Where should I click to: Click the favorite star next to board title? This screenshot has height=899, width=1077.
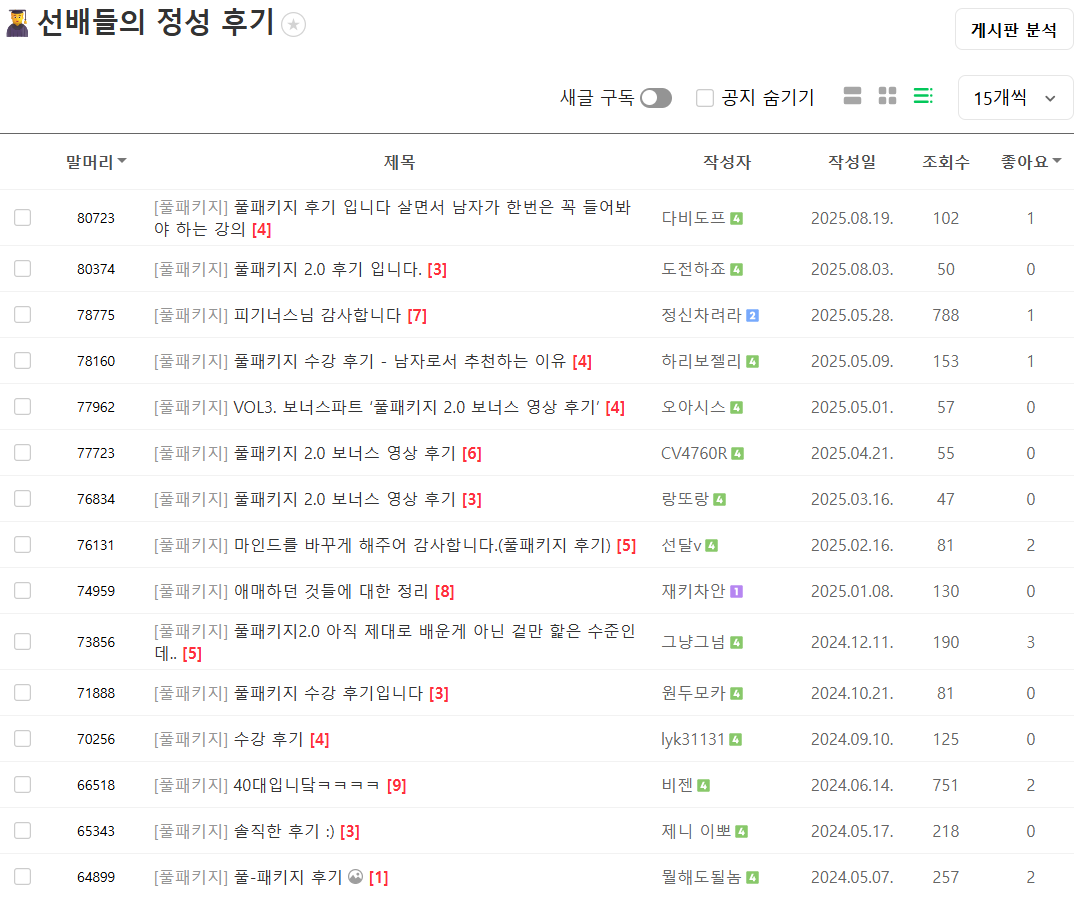coord(293,26)
